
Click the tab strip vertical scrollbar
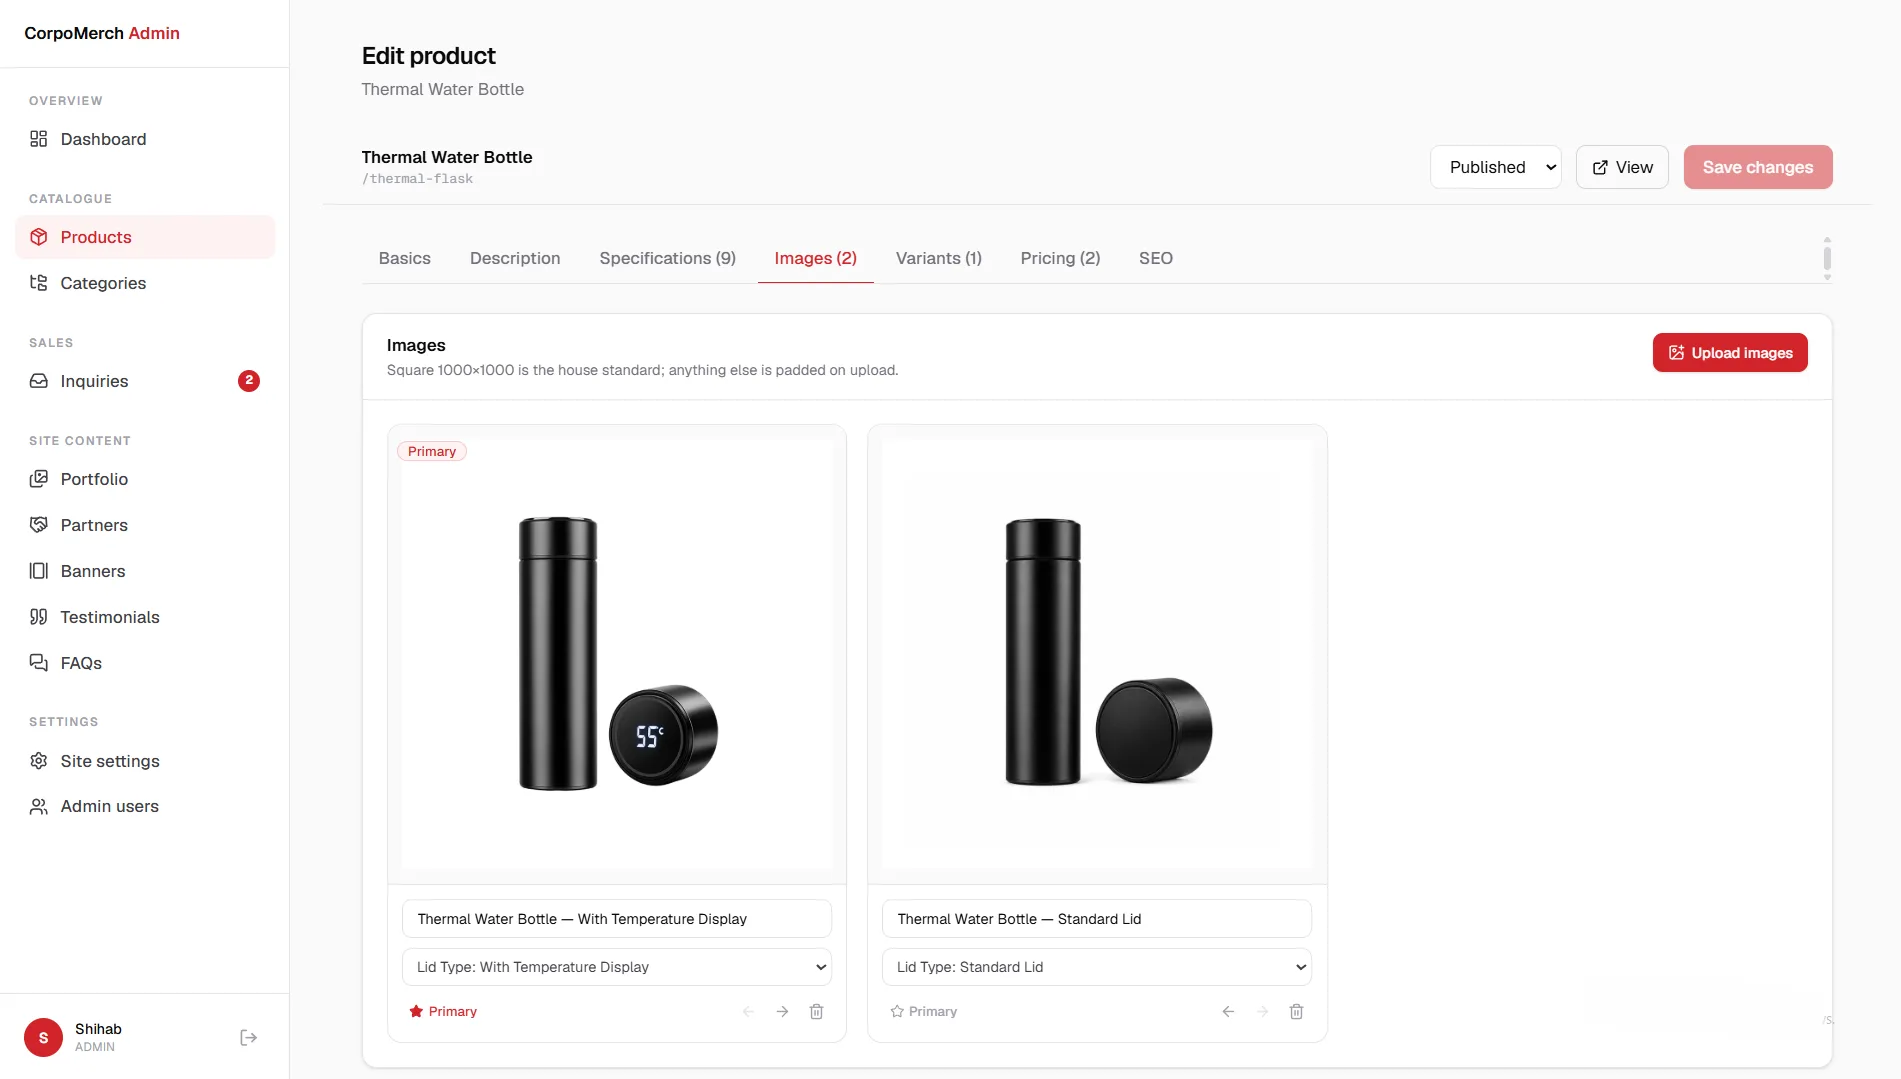pos(1826,259)
